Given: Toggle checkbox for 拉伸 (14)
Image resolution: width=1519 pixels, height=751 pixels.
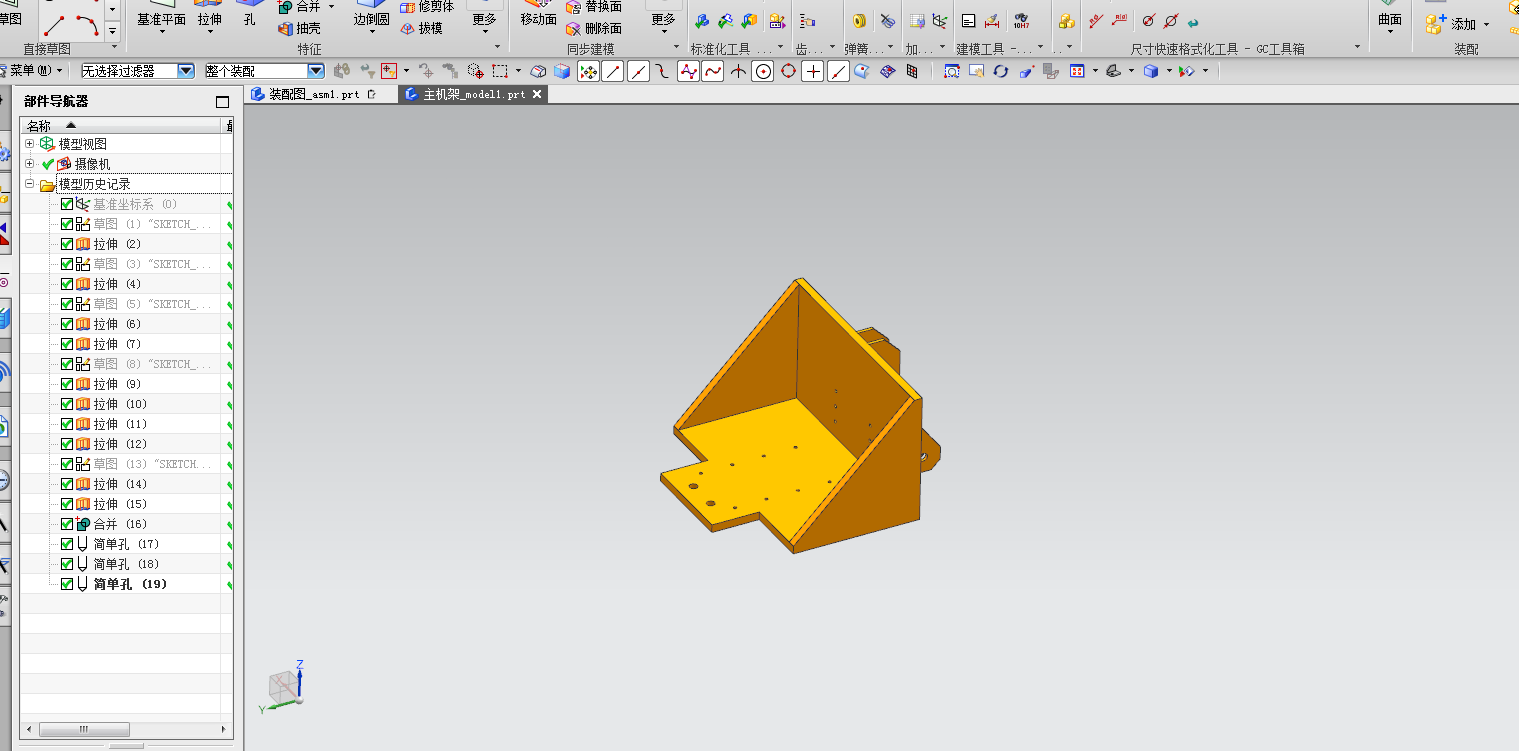Looking at the screenshot, I should (x=67, y=484).
